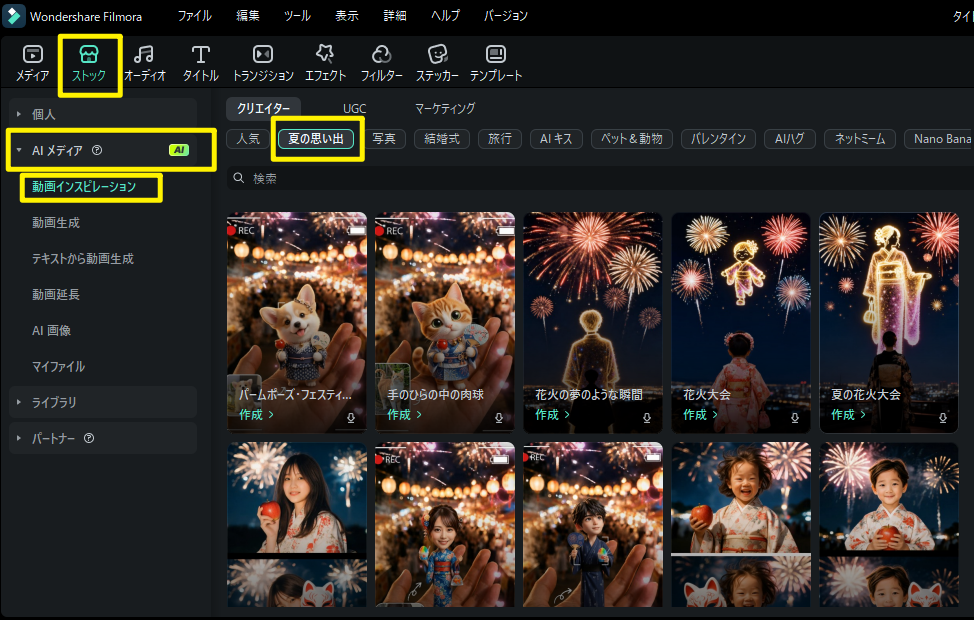Select AI 画像 in the sidebar

point(51,331)
